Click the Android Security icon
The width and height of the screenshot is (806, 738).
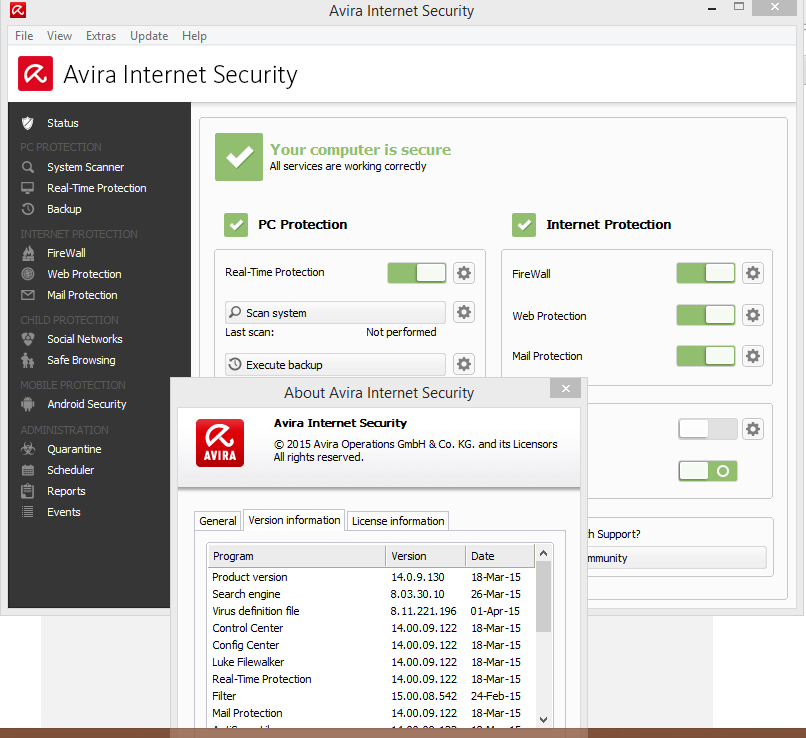coord(28,404)
